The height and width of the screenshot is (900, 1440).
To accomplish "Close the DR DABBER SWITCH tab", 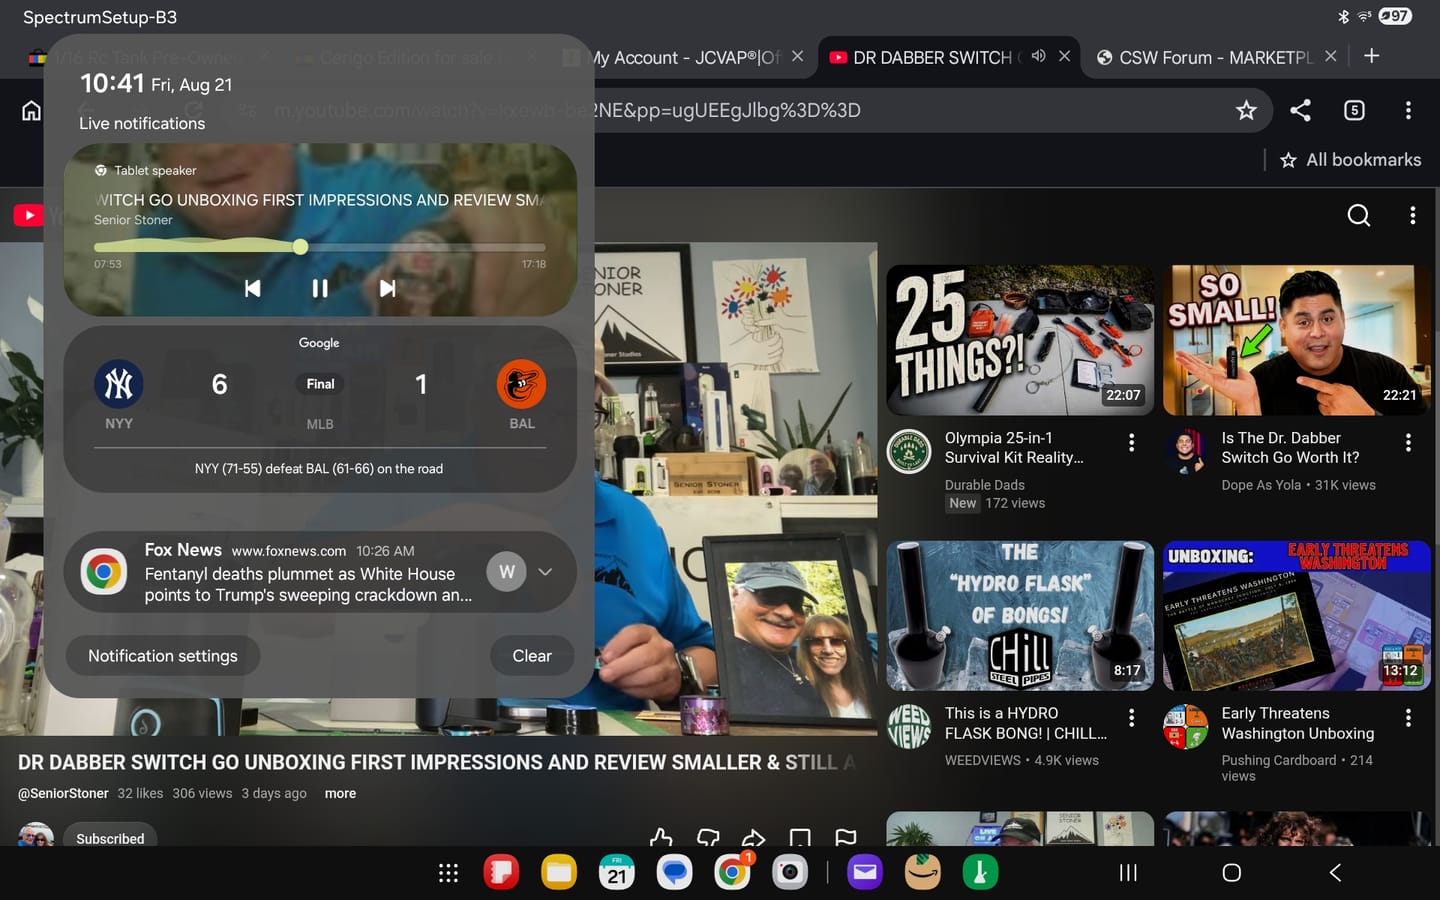I will [1064, 57].
